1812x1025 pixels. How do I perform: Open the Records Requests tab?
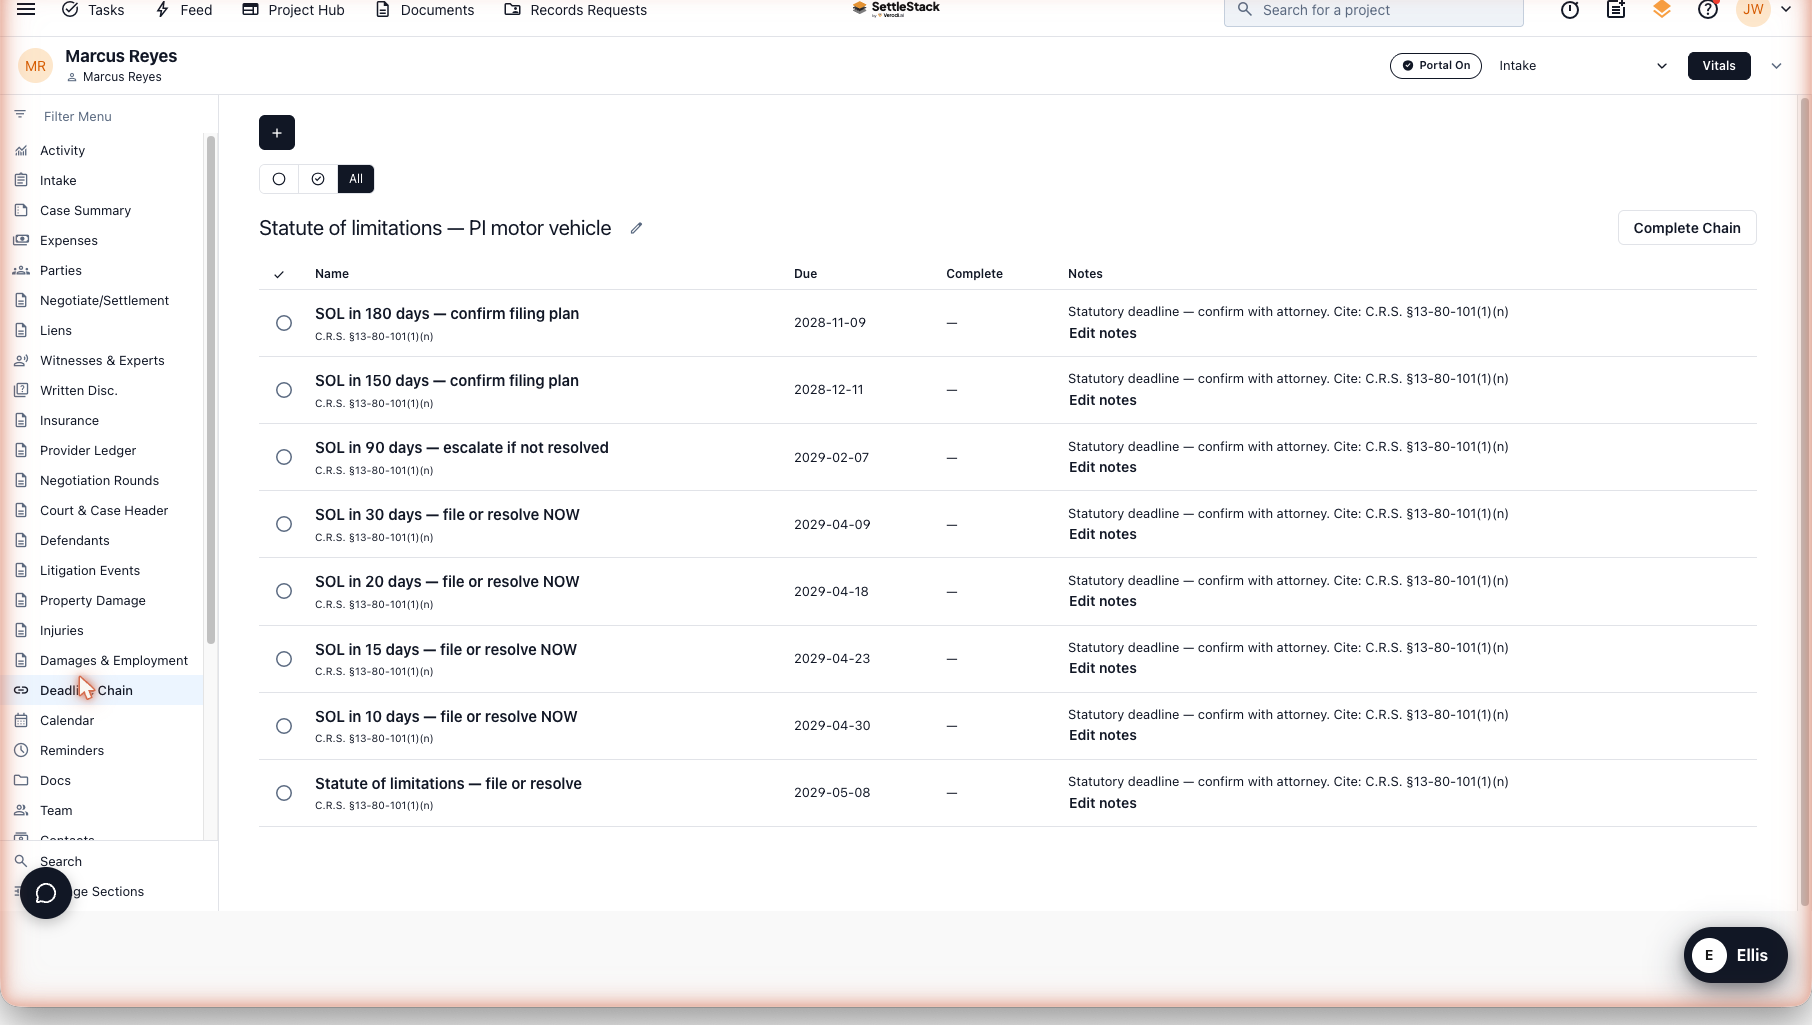coord(576,10)
